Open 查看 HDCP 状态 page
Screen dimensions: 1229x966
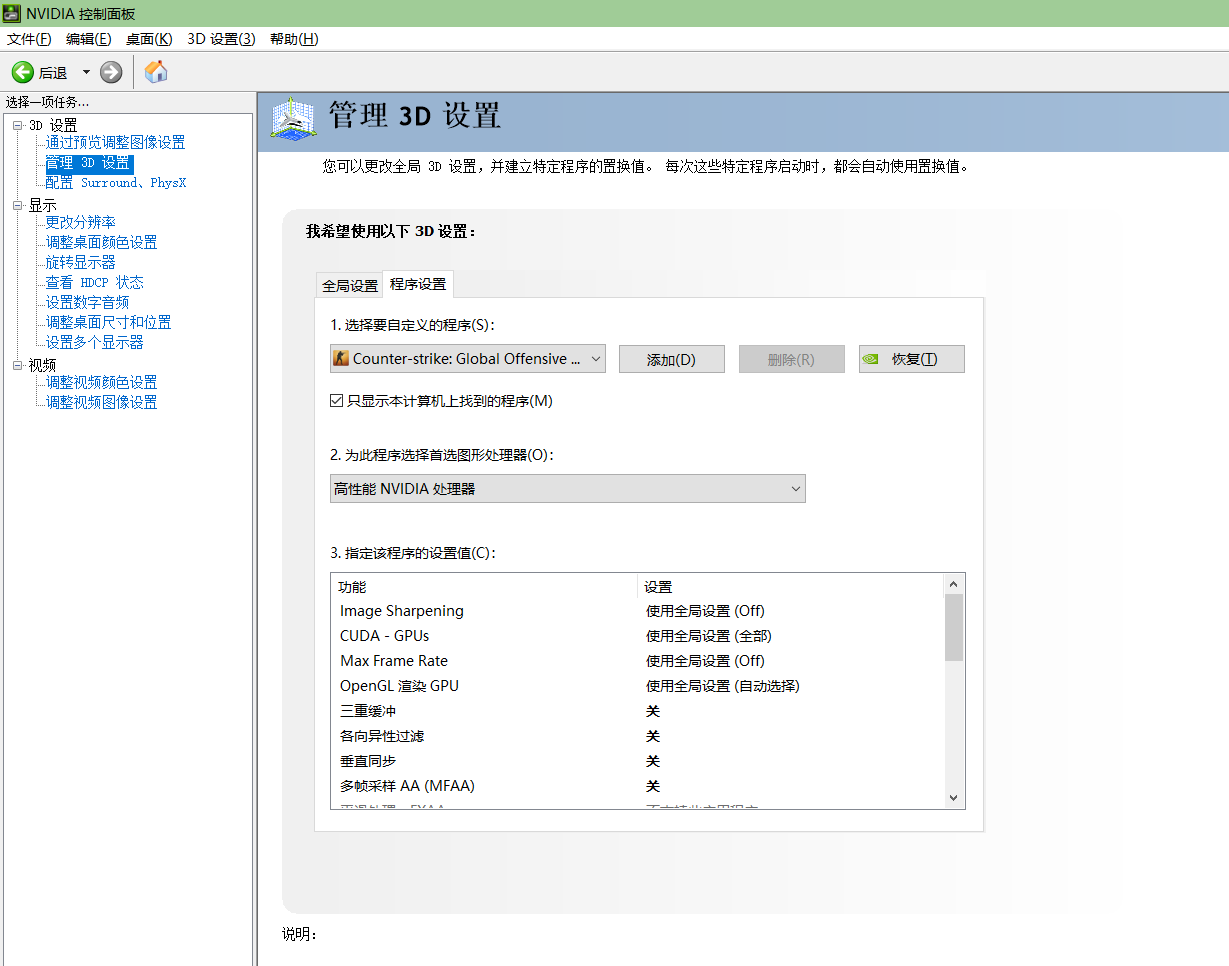94,282
